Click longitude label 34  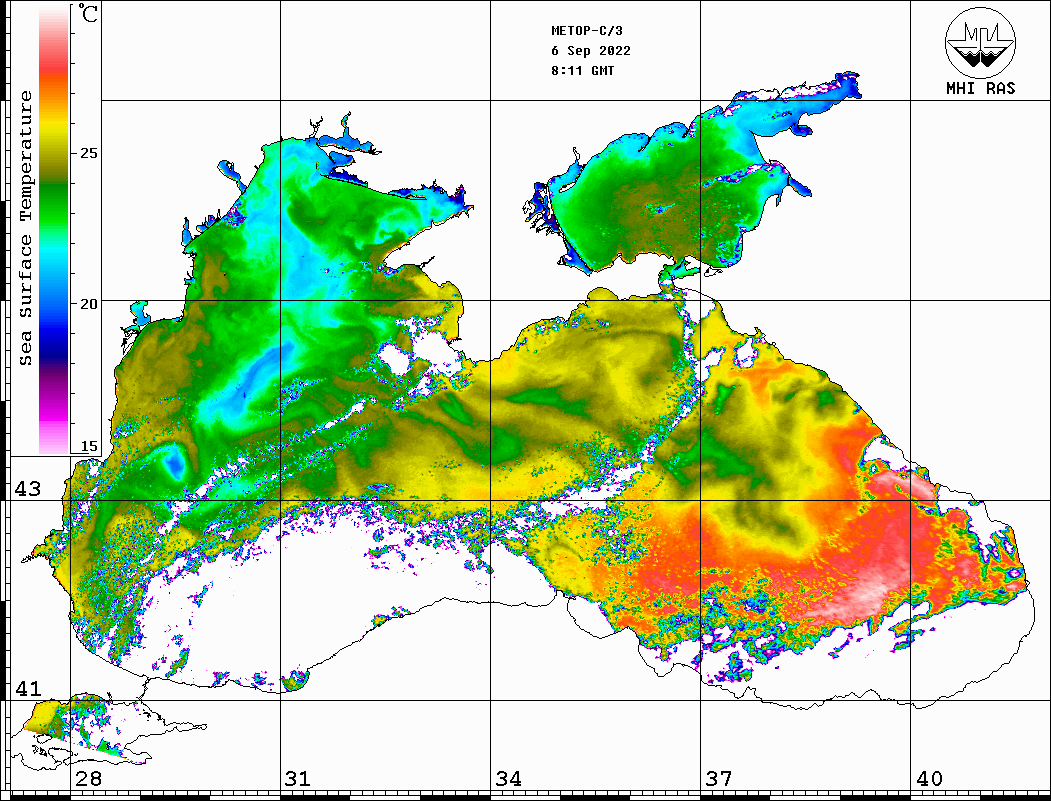(x=509, y=779)
